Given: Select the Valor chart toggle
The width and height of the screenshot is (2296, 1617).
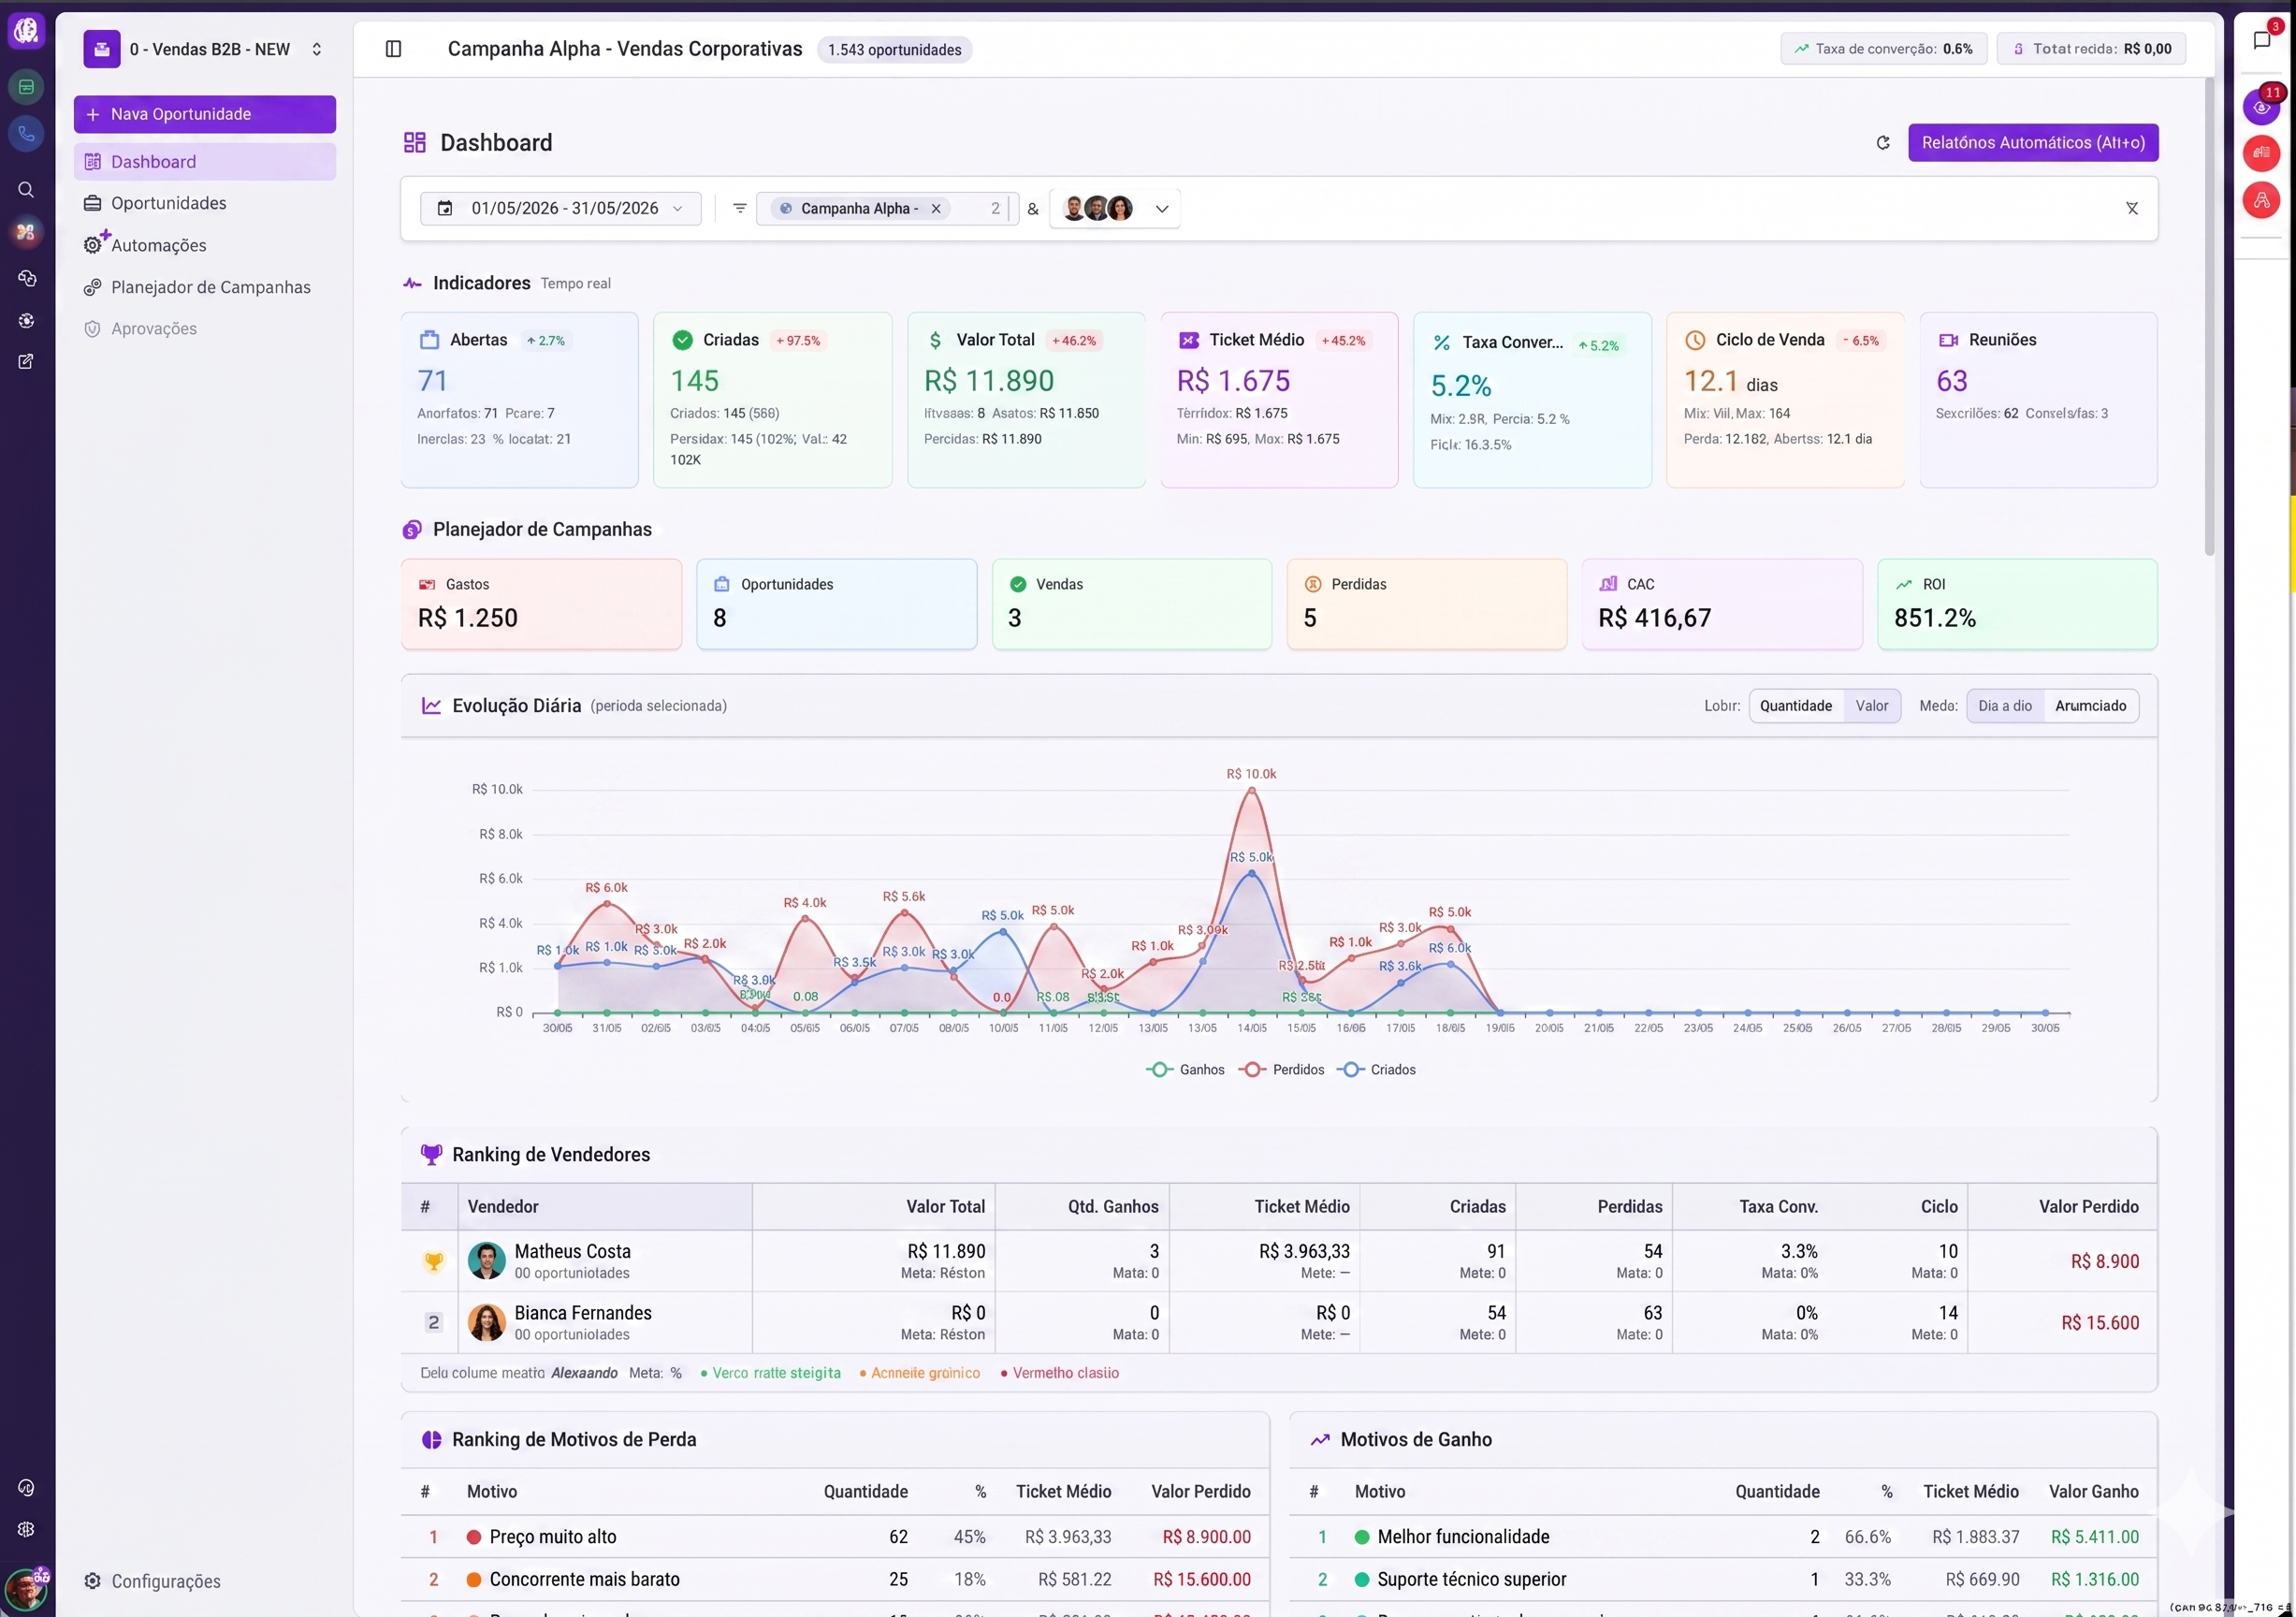Looking at the screenshot, I should tap(1872, 706).
